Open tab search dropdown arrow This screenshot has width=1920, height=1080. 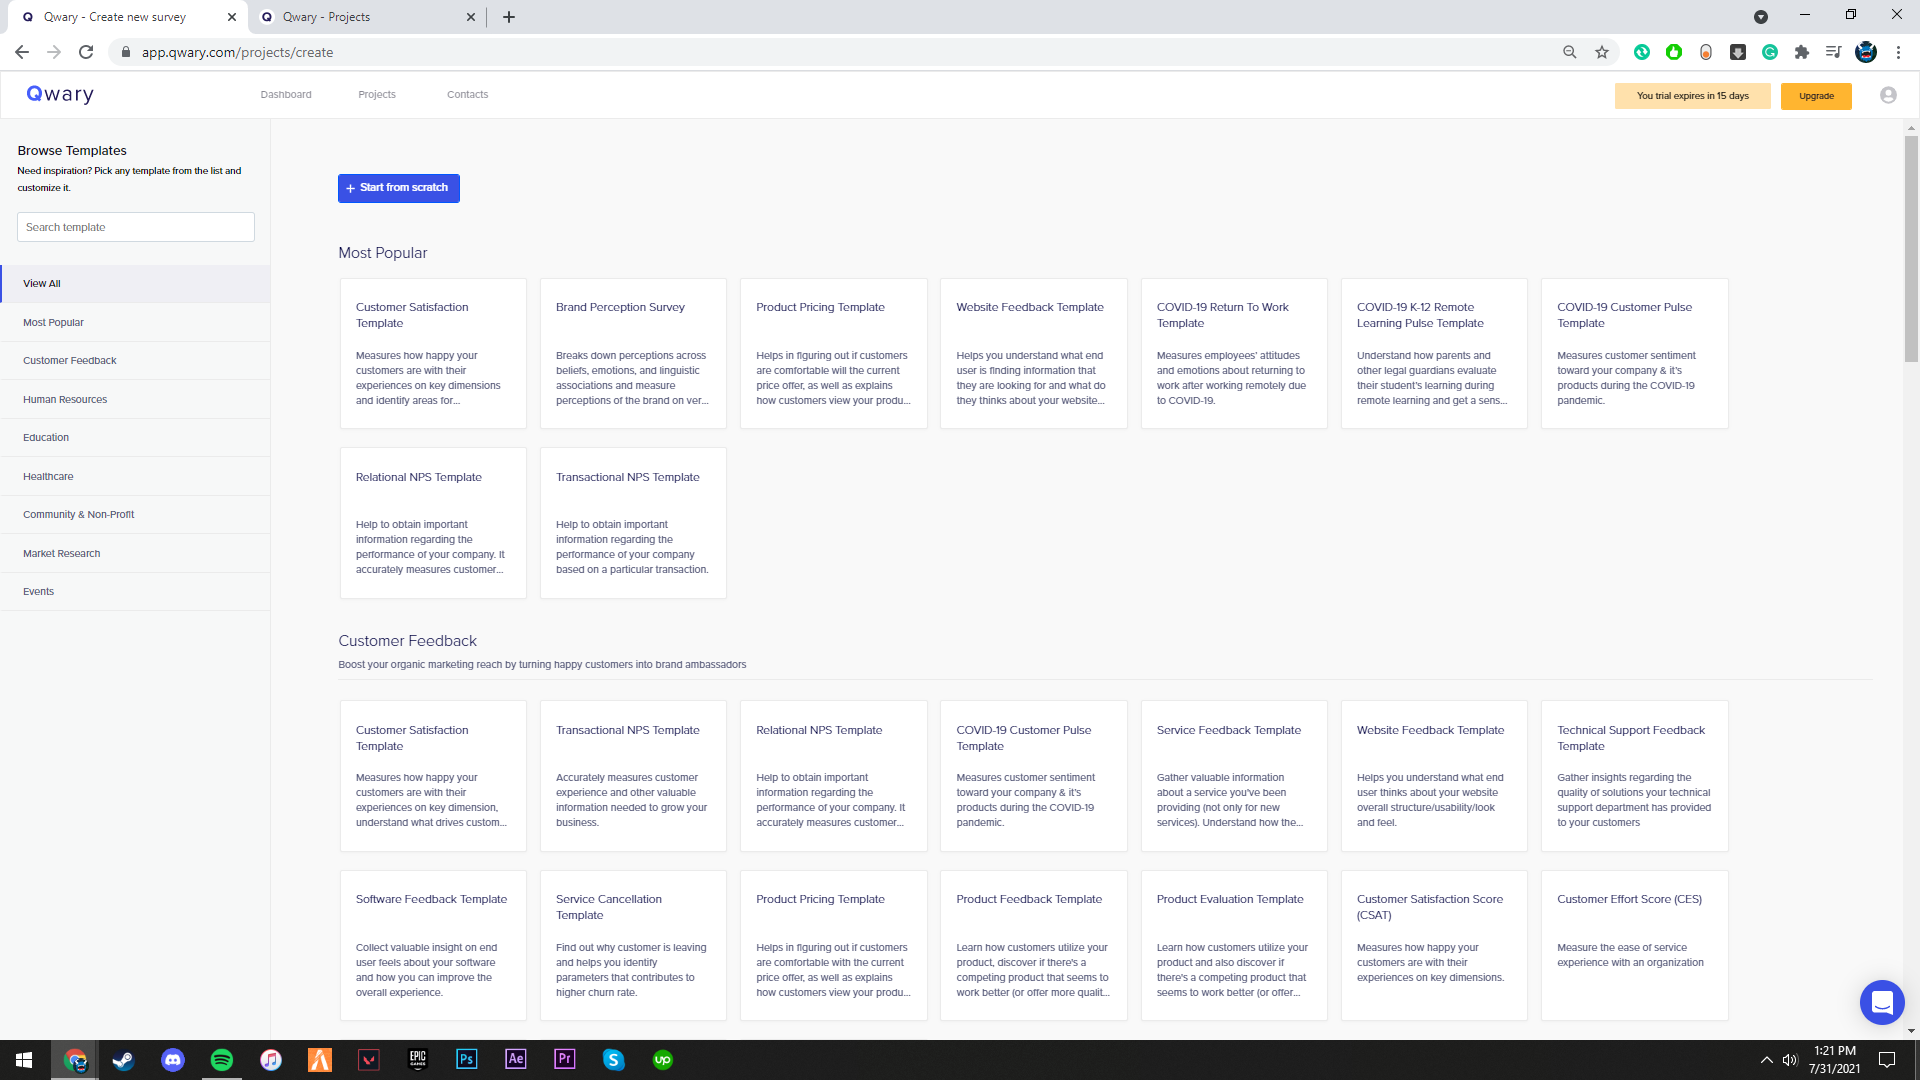[1761, 17]
